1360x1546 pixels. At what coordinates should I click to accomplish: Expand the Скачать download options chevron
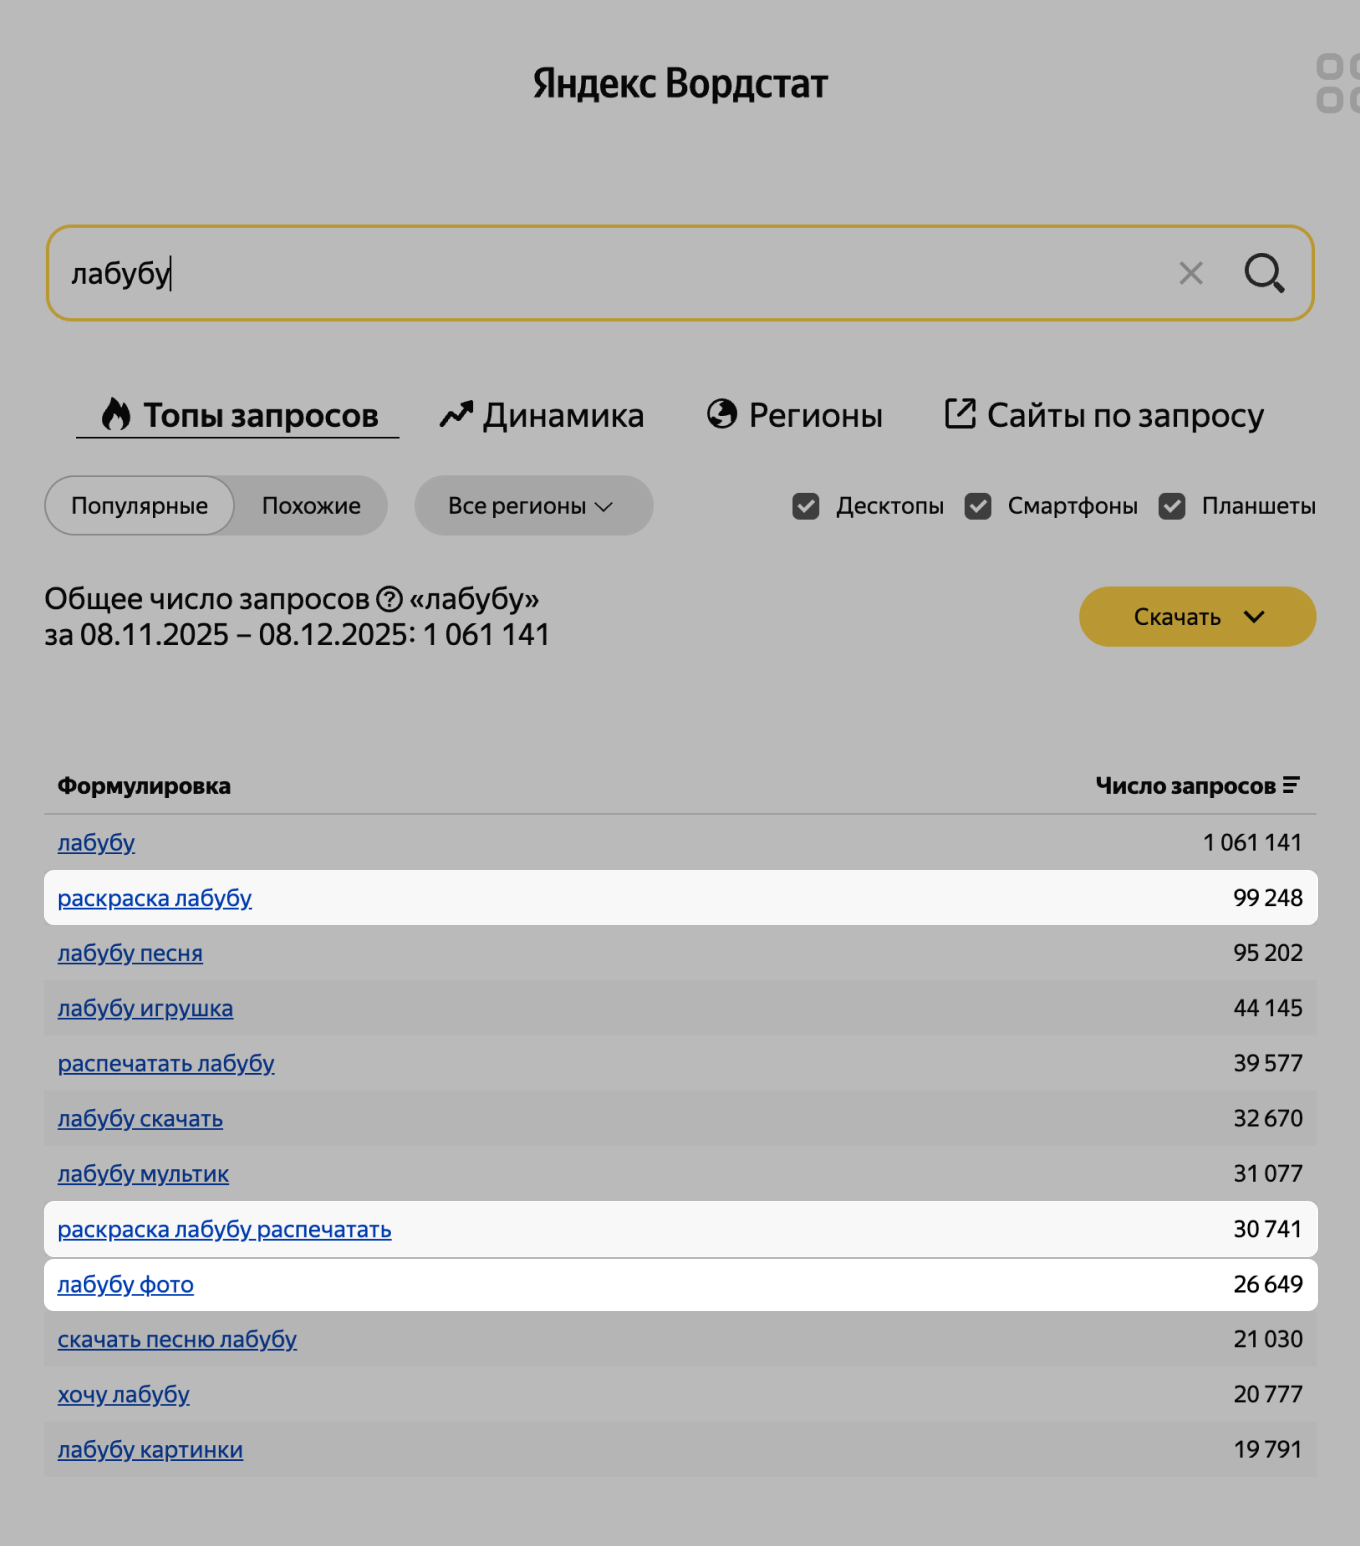[x=1256, y=617]
